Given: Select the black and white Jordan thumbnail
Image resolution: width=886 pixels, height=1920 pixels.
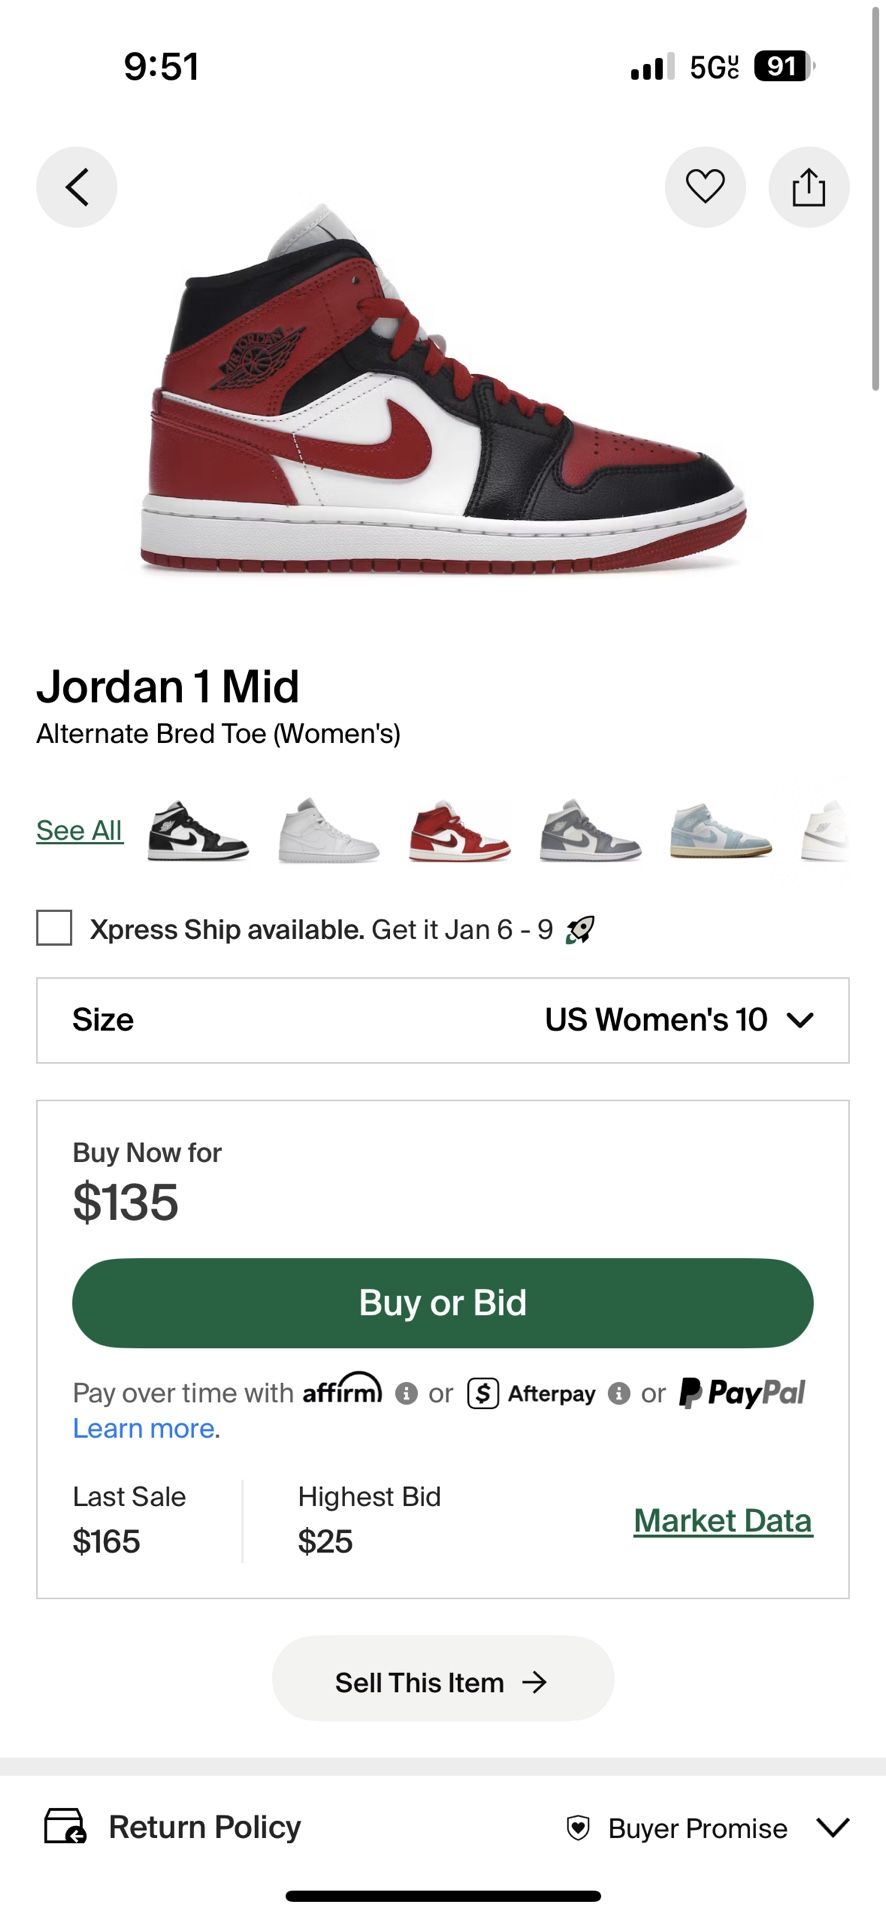Looking at the screenshot, I should click(x=198, y=832).
